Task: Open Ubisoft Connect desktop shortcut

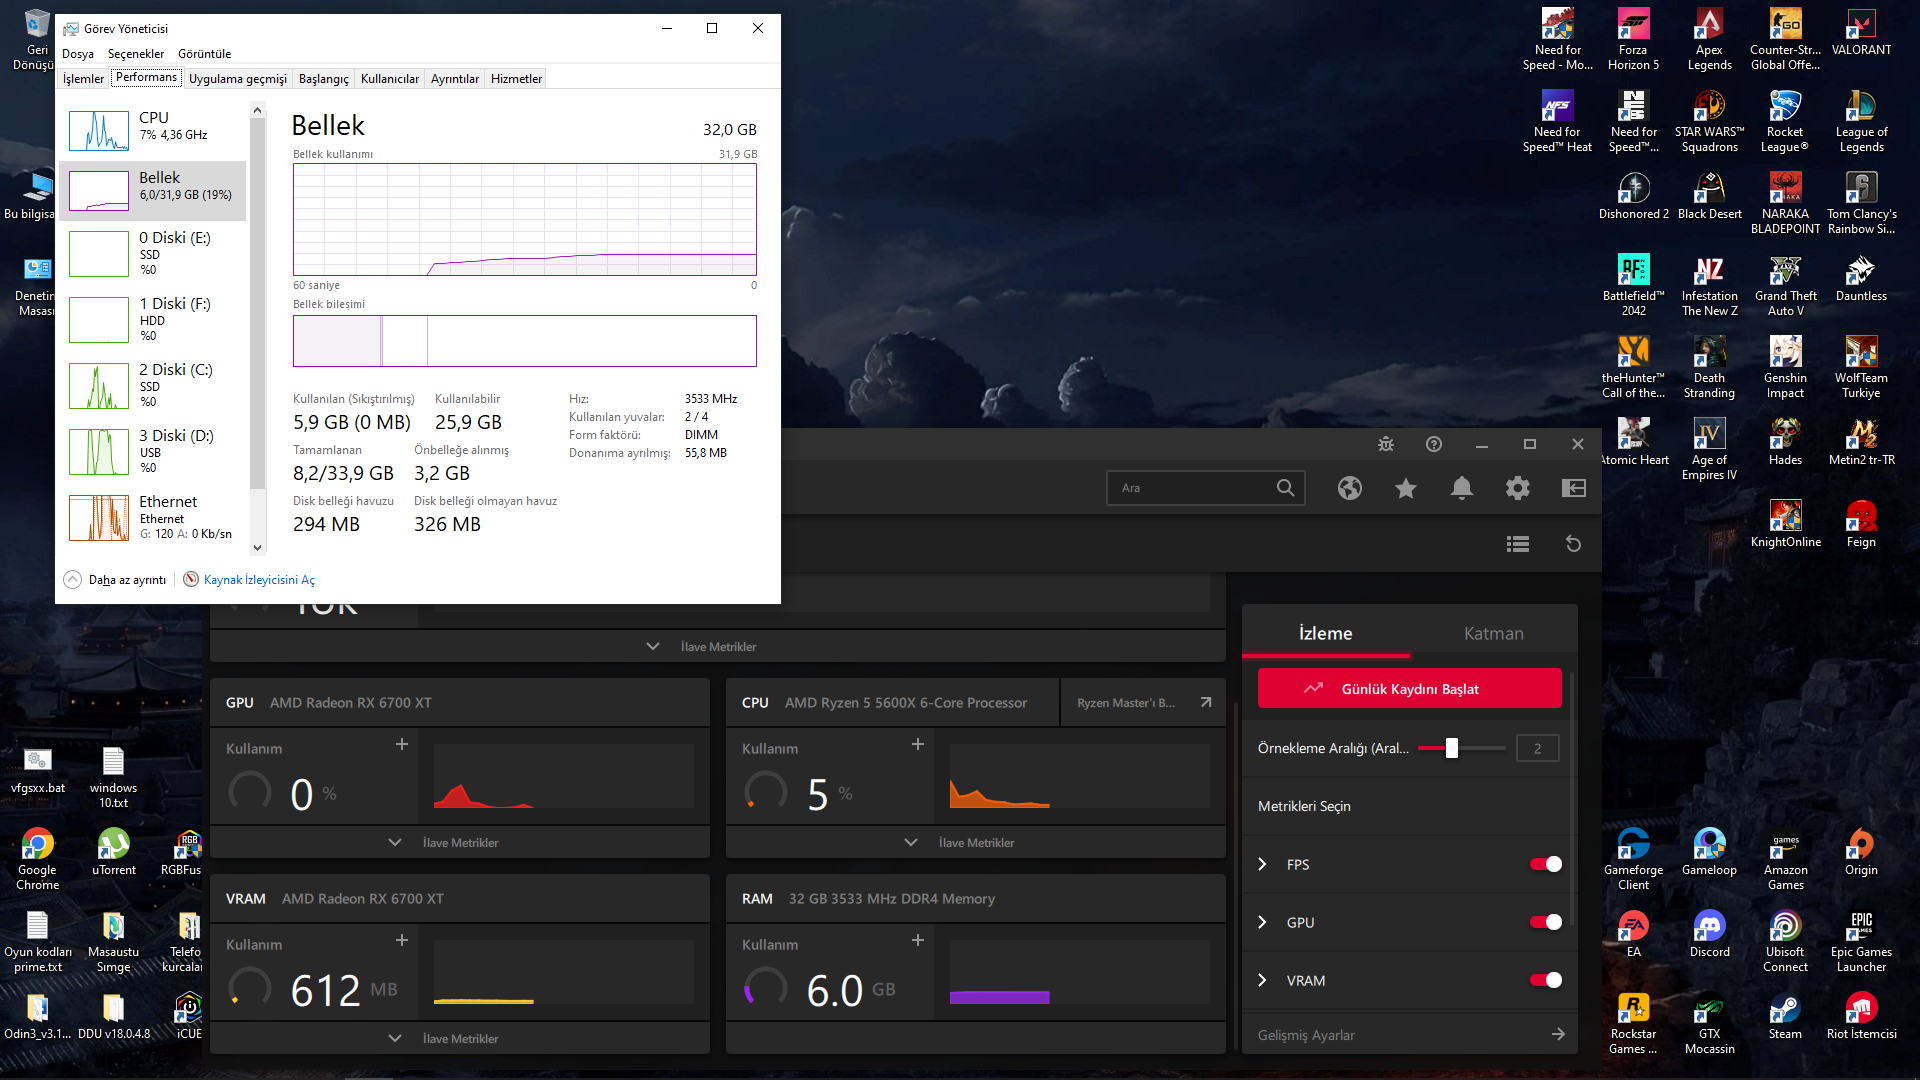Action: coord(1785,942)
